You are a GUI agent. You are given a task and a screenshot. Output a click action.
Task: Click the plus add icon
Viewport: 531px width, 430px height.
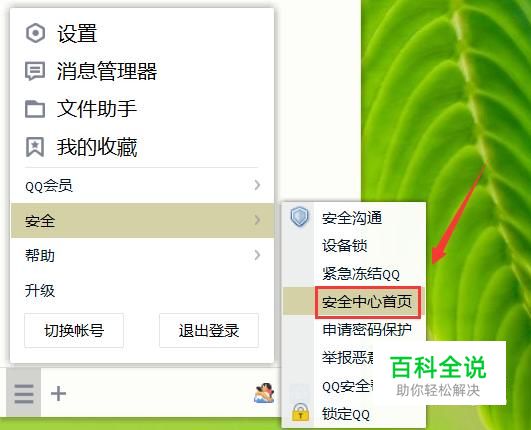(x=58, y=394)
